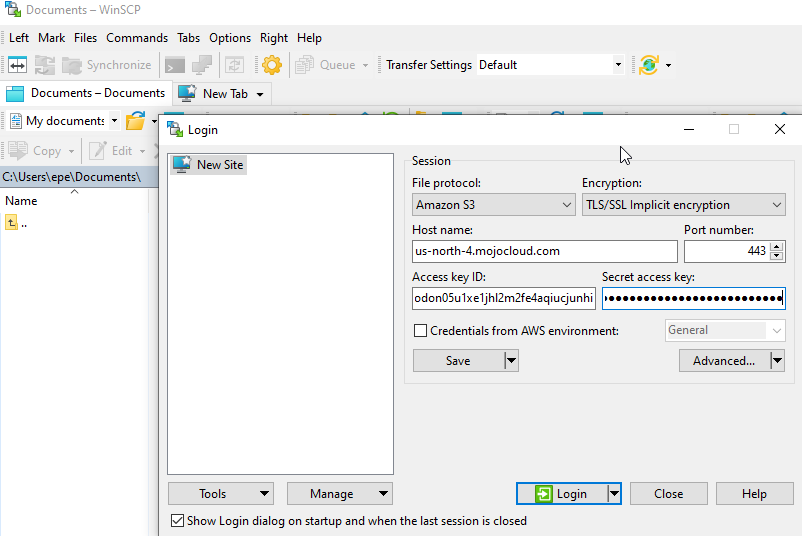Click the compare directories icon in toolbar

pos(44,65)
